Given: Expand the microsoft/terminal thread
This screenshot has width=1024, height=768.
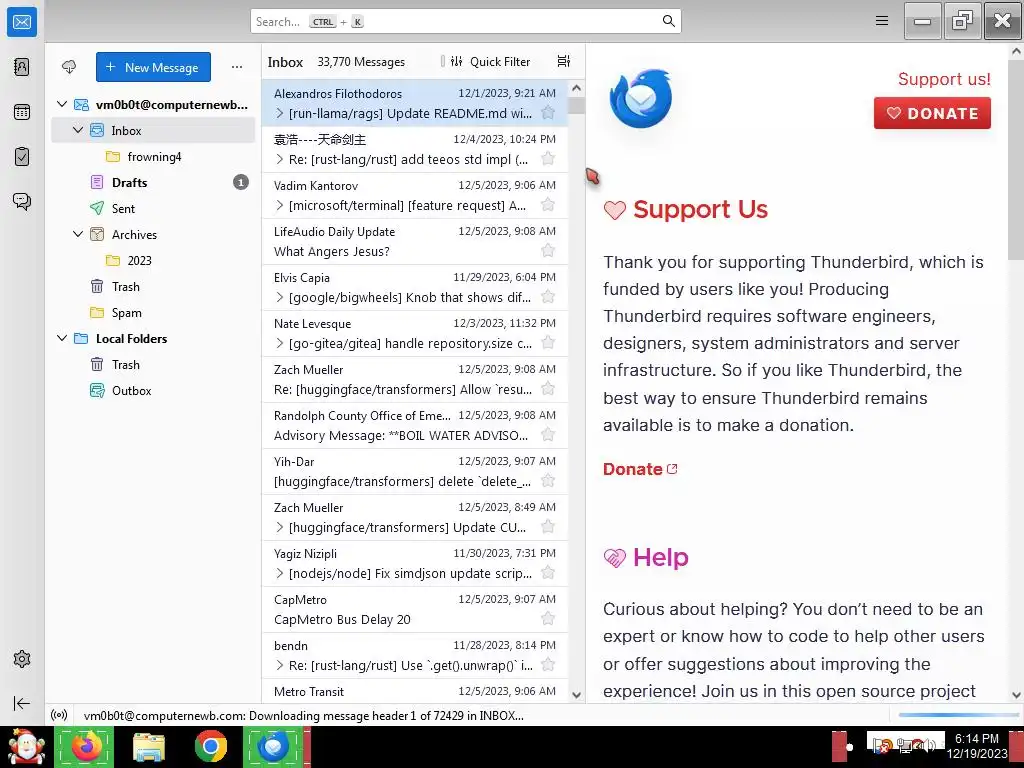Looking at the screenshot, I should pos(280,205).
